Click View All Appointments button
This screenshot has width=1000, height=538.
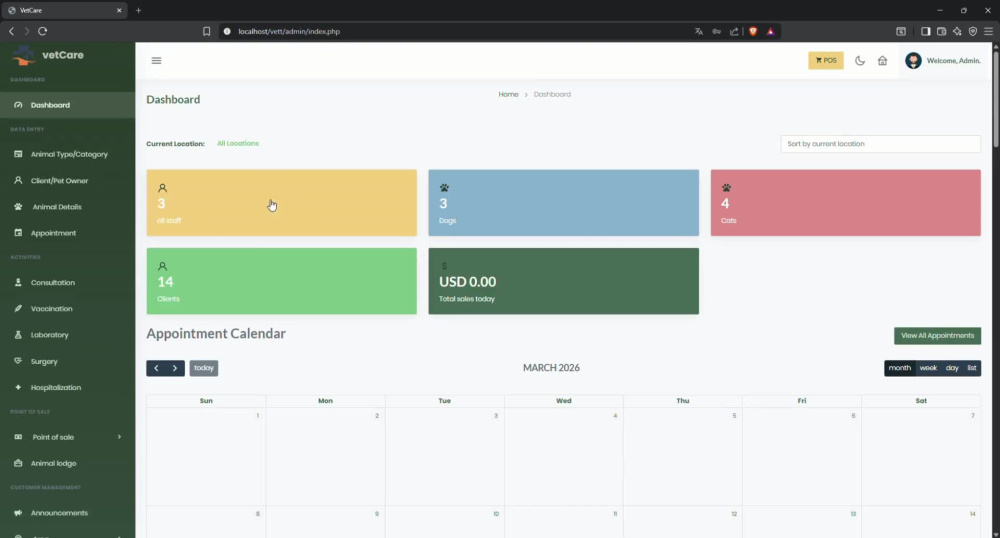938,336
